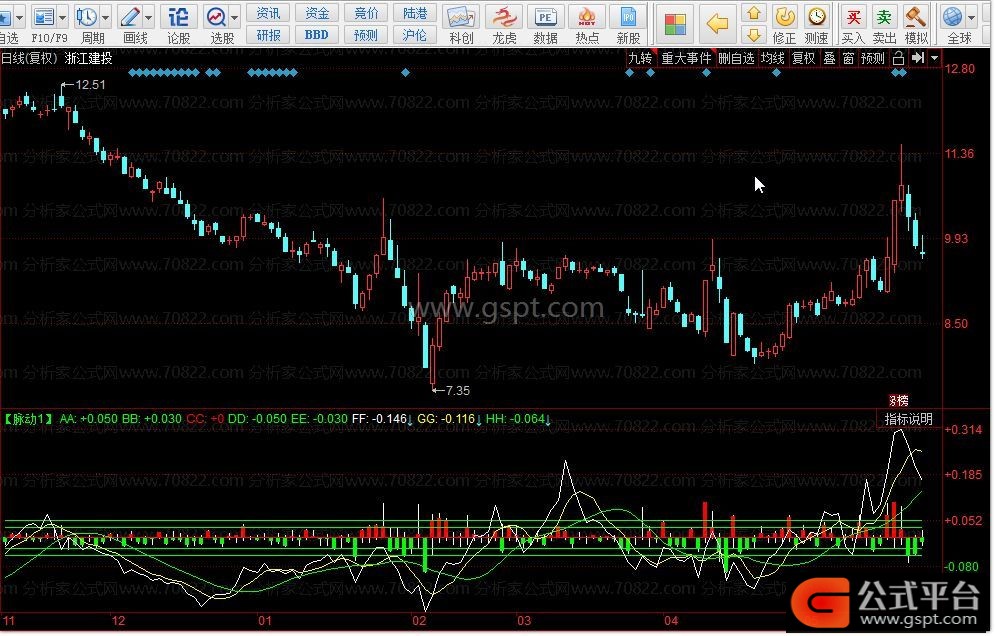Expand the 全球 global dropdown arrow

pos(971,17)
